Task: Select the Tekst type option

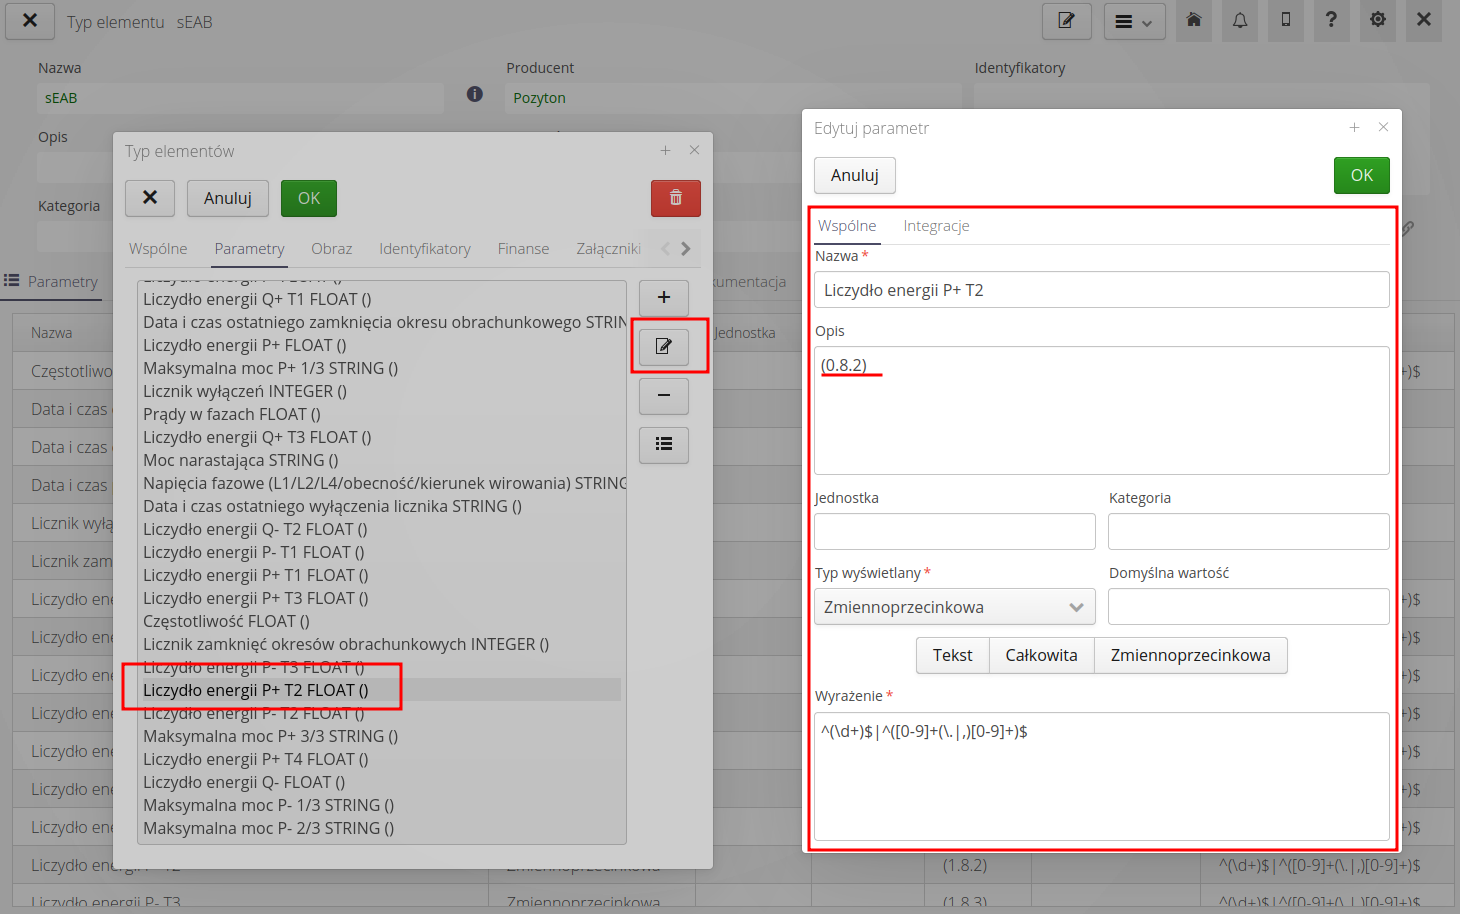Action: point(952,655)
